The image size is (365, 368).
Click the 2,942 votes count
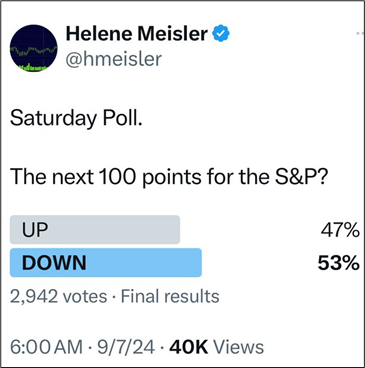(58, 296)
